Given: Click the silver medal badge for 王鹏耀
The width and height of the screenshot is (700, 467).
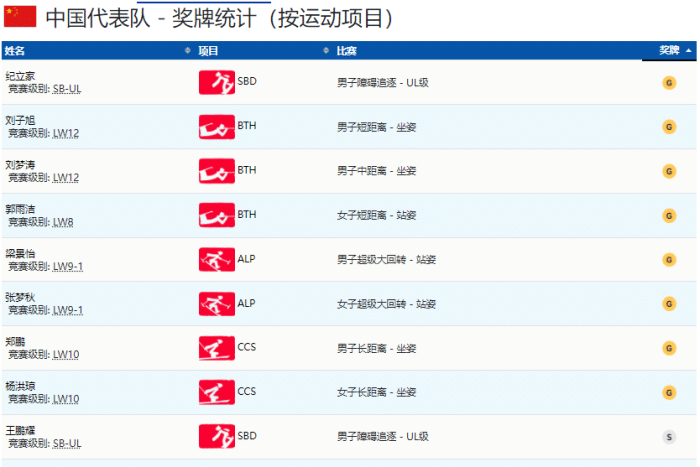Looking at the screenshot, I should click(x=669, y=436).
